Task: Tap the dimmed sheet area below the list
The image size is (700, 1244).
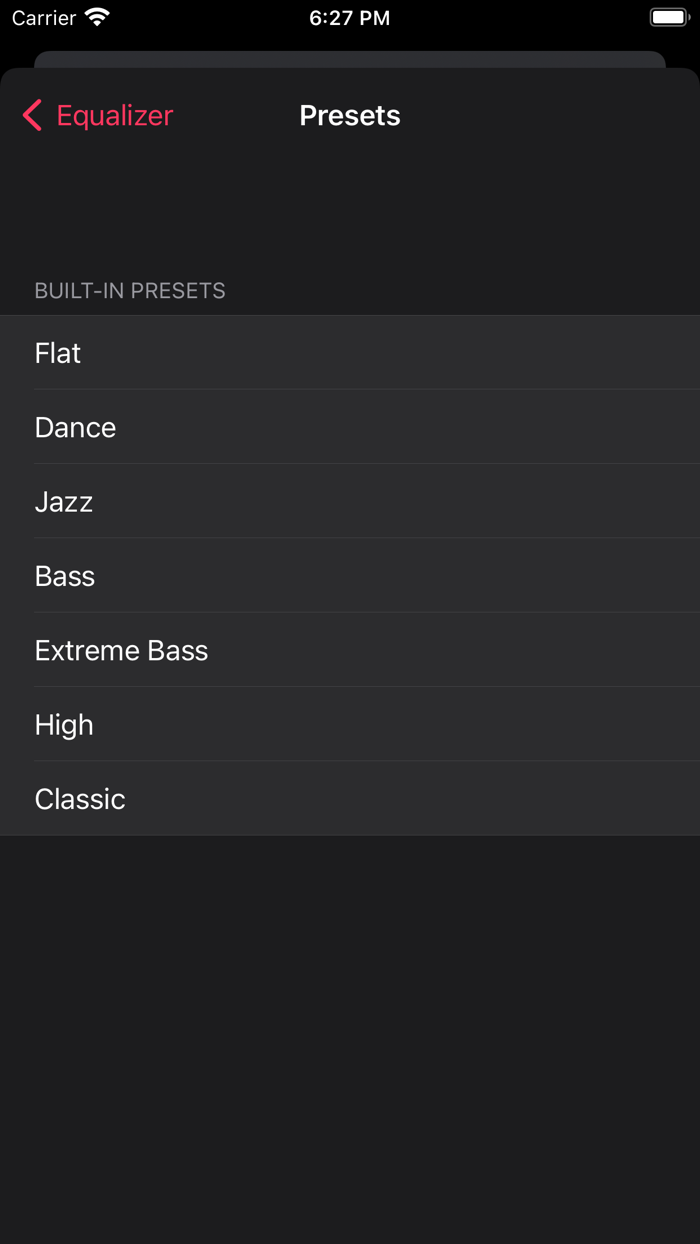Action: [350, 1000]
